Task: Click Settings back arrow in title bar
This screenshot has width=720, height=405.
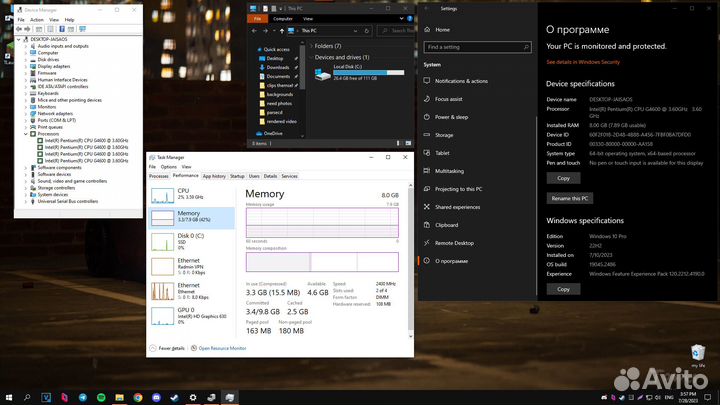Action: [x=427, y=9]
